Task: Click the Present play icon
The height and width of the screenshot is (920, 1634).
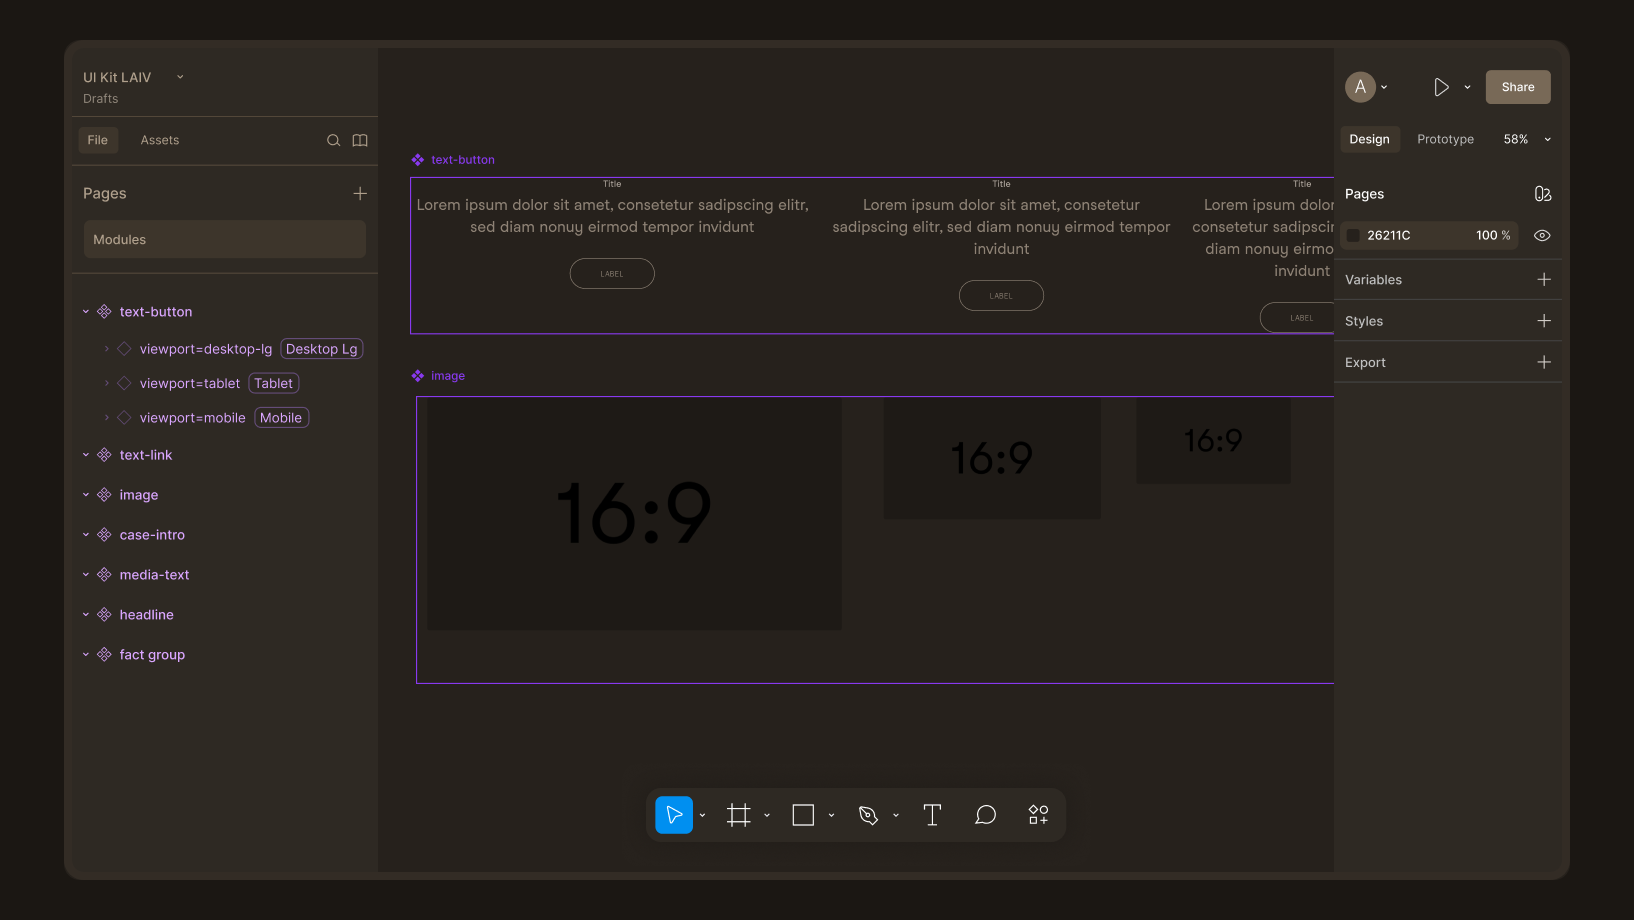Action: coord(1441,87)
